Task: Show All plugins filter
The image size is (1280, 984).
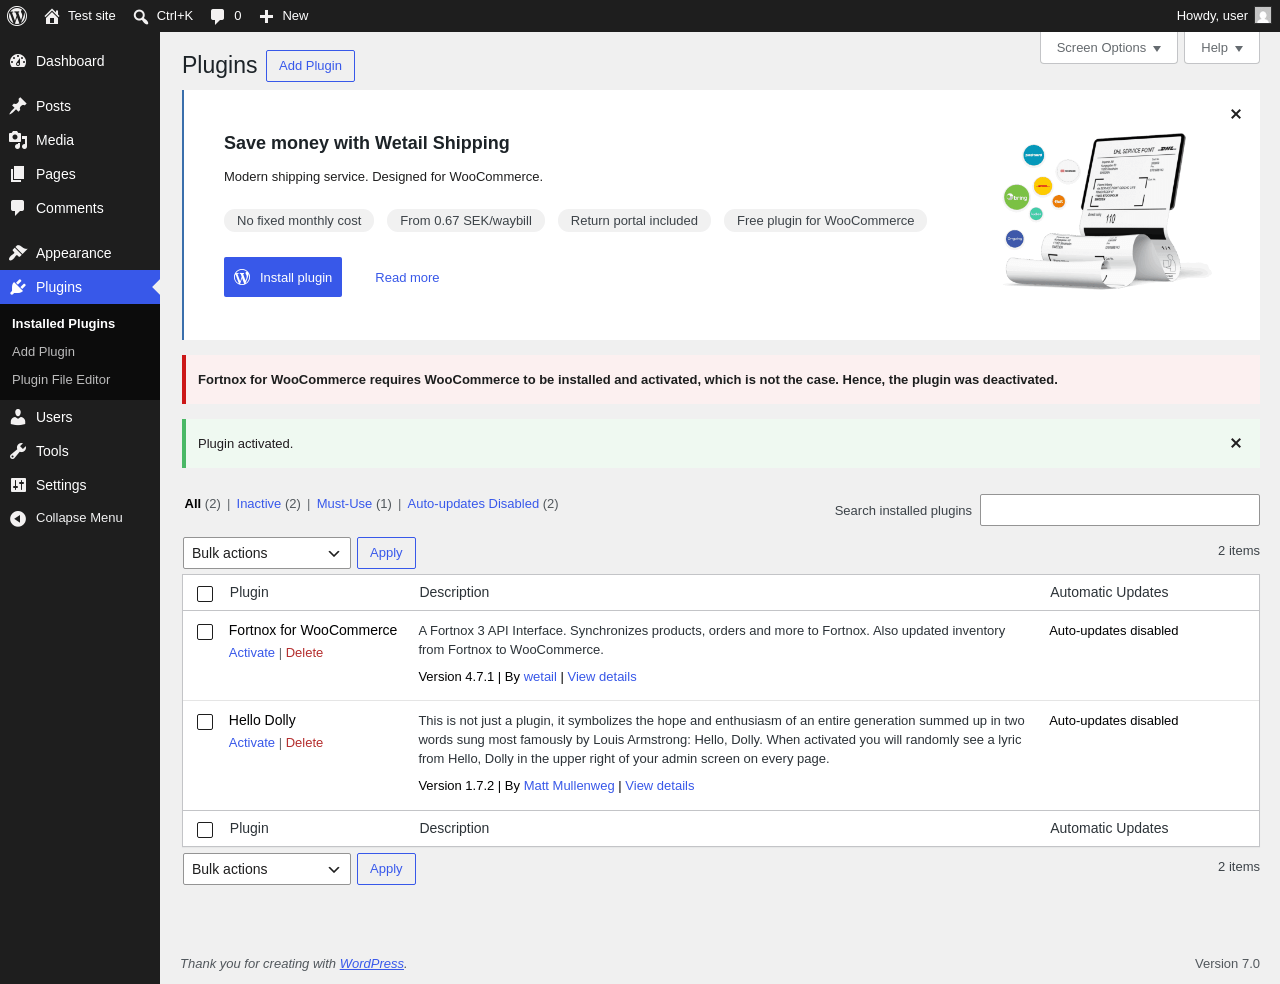Action: [x=193, y=504]
